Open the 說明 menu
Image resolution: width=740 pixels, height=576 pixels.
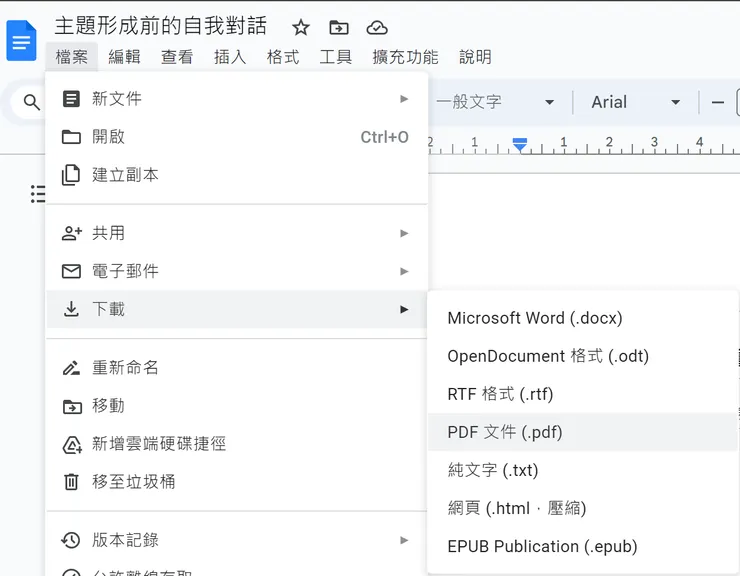pyautogui.click(x=475, y=57)
